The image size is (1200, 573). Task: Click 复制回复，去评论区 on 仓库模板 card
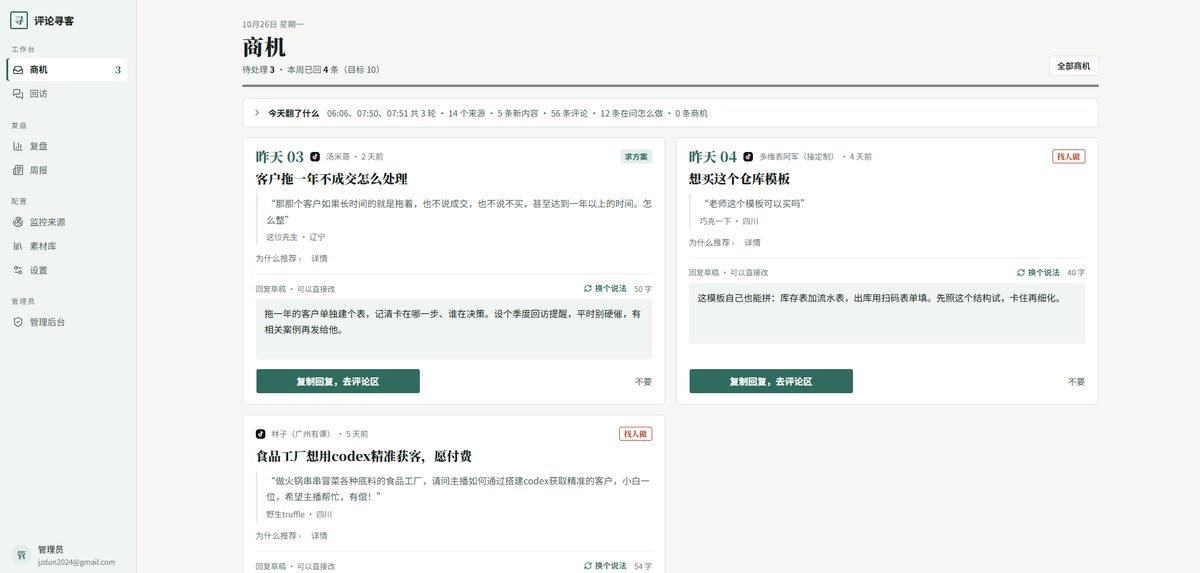[x=771, y=381]
